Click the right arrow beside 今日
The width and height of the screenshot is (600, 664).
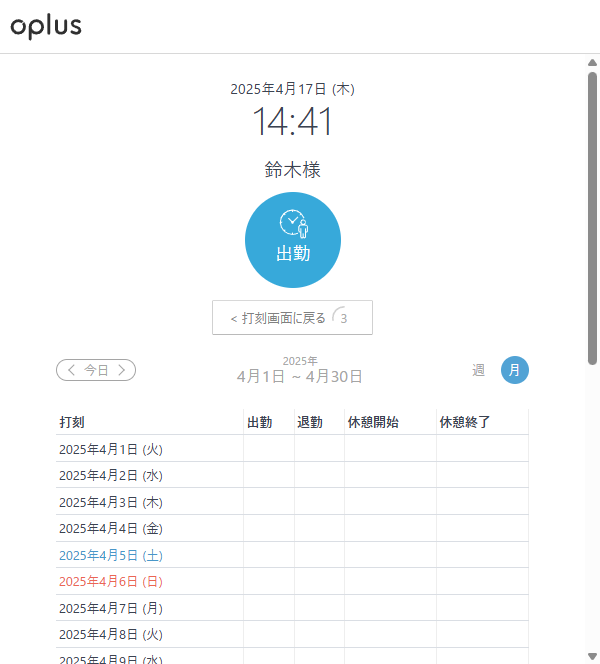click(x=122, y=370)
